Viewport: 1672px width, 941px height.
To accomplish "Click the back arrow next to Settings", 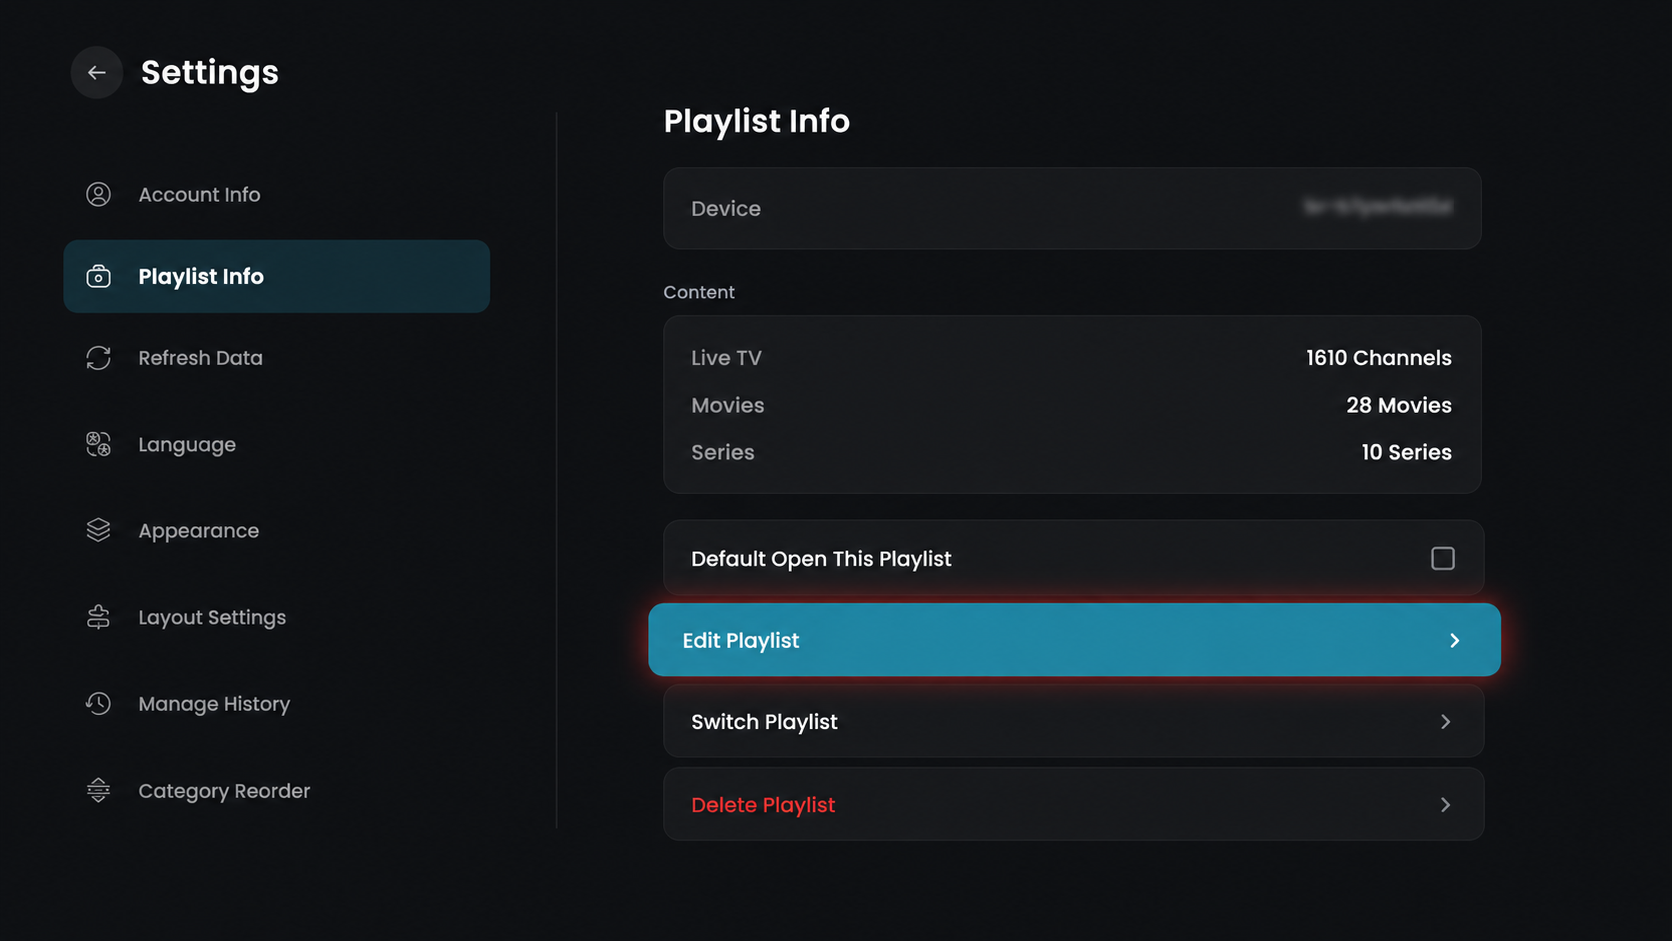I will point(97,72).
